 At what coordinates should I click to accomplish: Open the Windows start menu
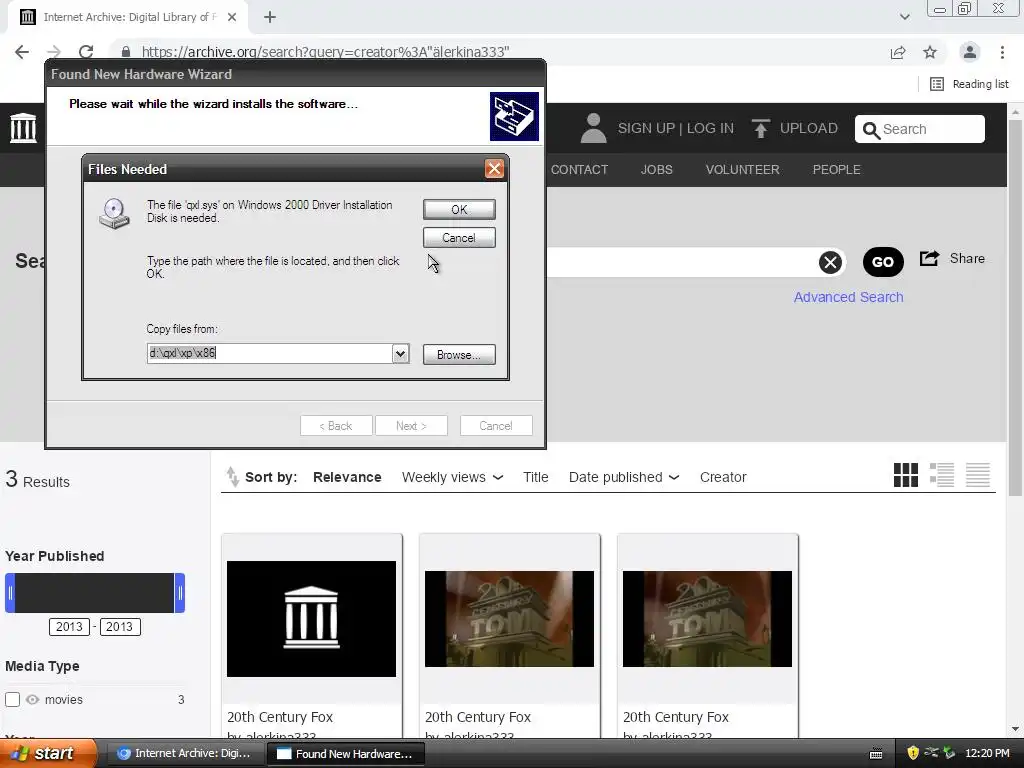(48, 754)
